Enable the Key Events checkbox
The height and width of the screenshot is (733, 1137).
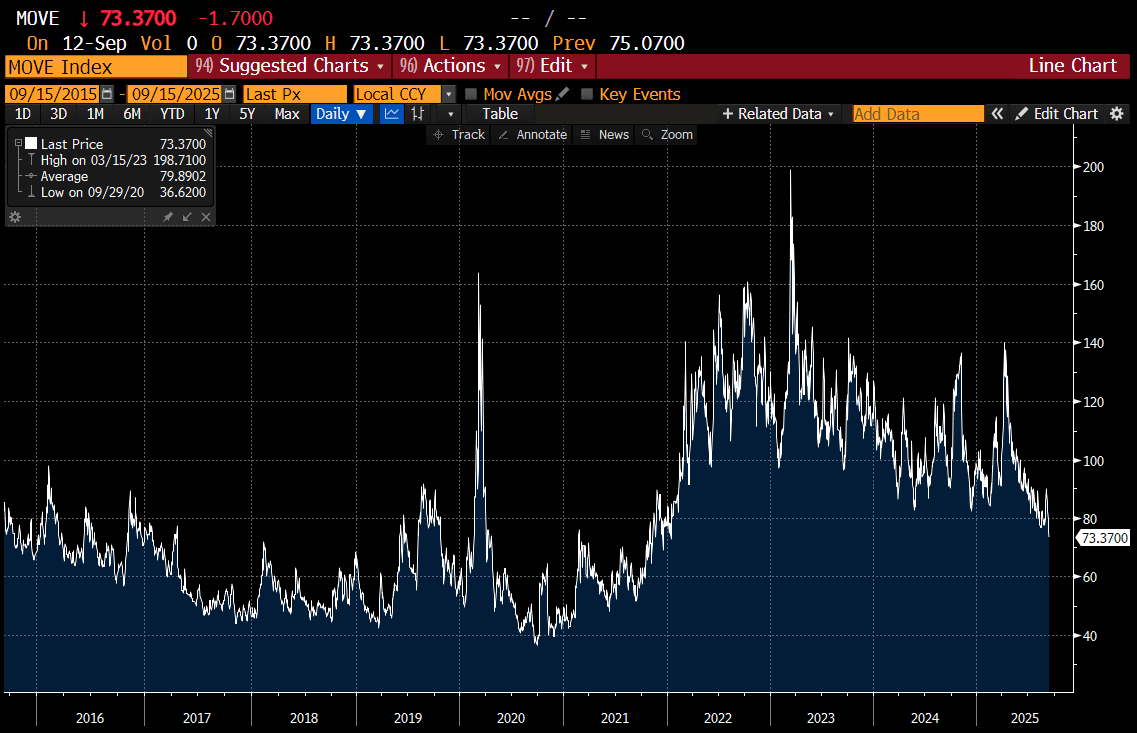587,94
